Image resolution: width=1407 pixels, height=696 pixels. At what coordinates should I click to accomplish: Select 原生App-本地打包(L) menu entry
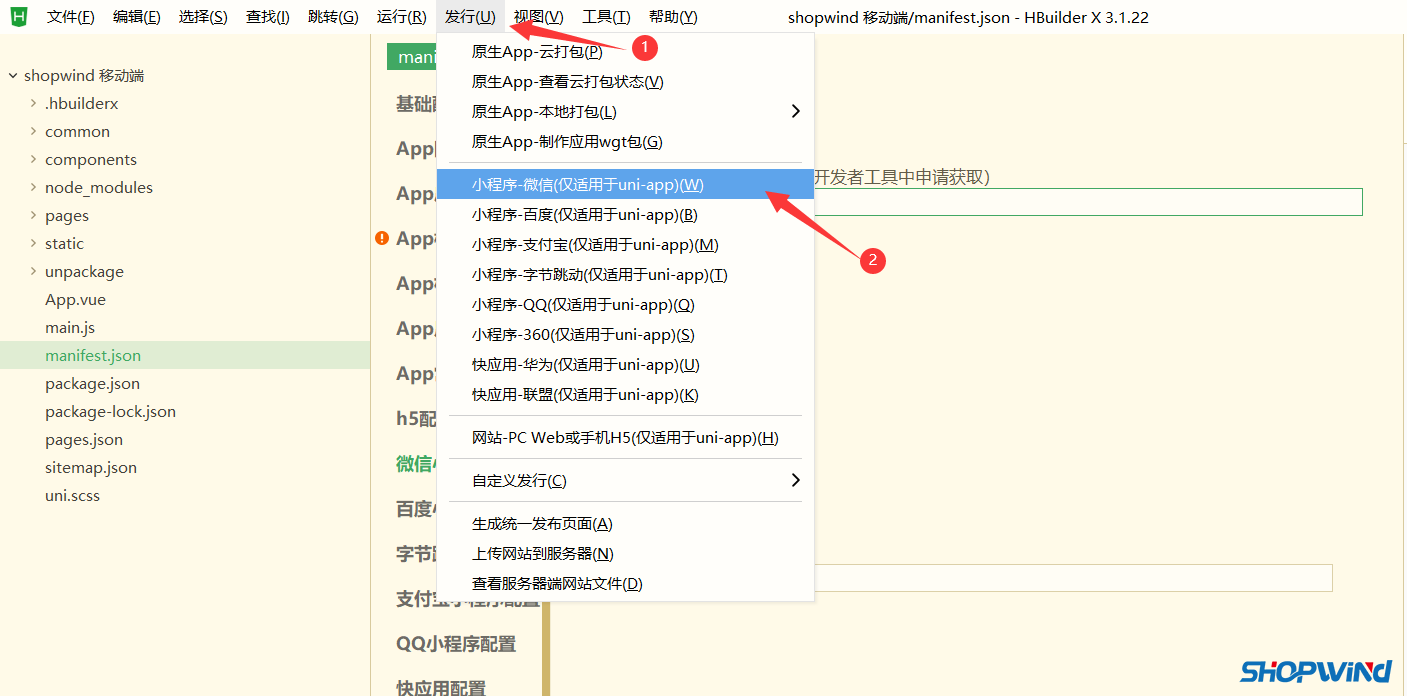[x=626, y=112]
